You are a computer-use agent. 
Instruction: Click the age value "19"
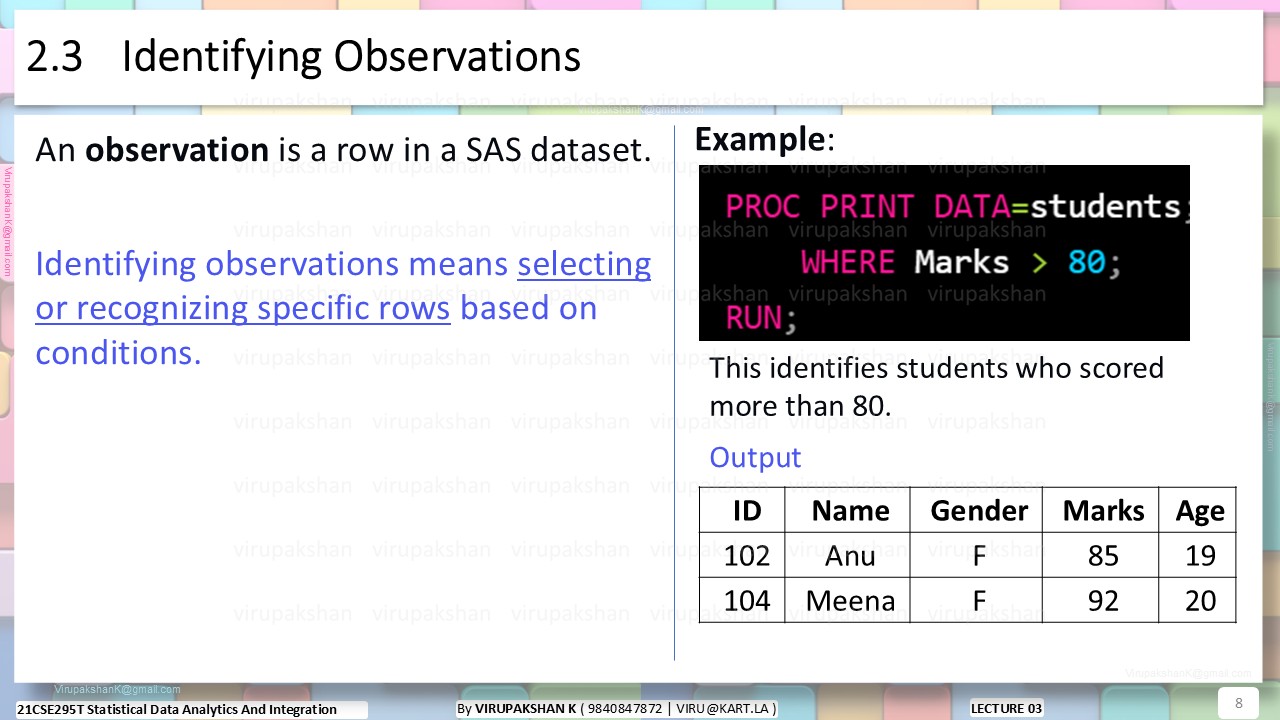1197,555
